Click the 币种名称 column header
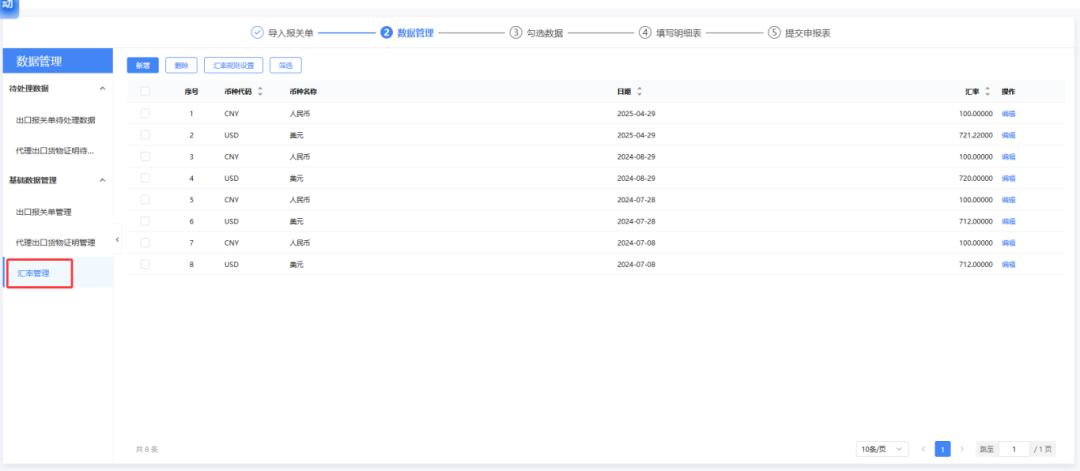Image resolution: width=1080 pixels, height=471 pixels. pos(303,92)
